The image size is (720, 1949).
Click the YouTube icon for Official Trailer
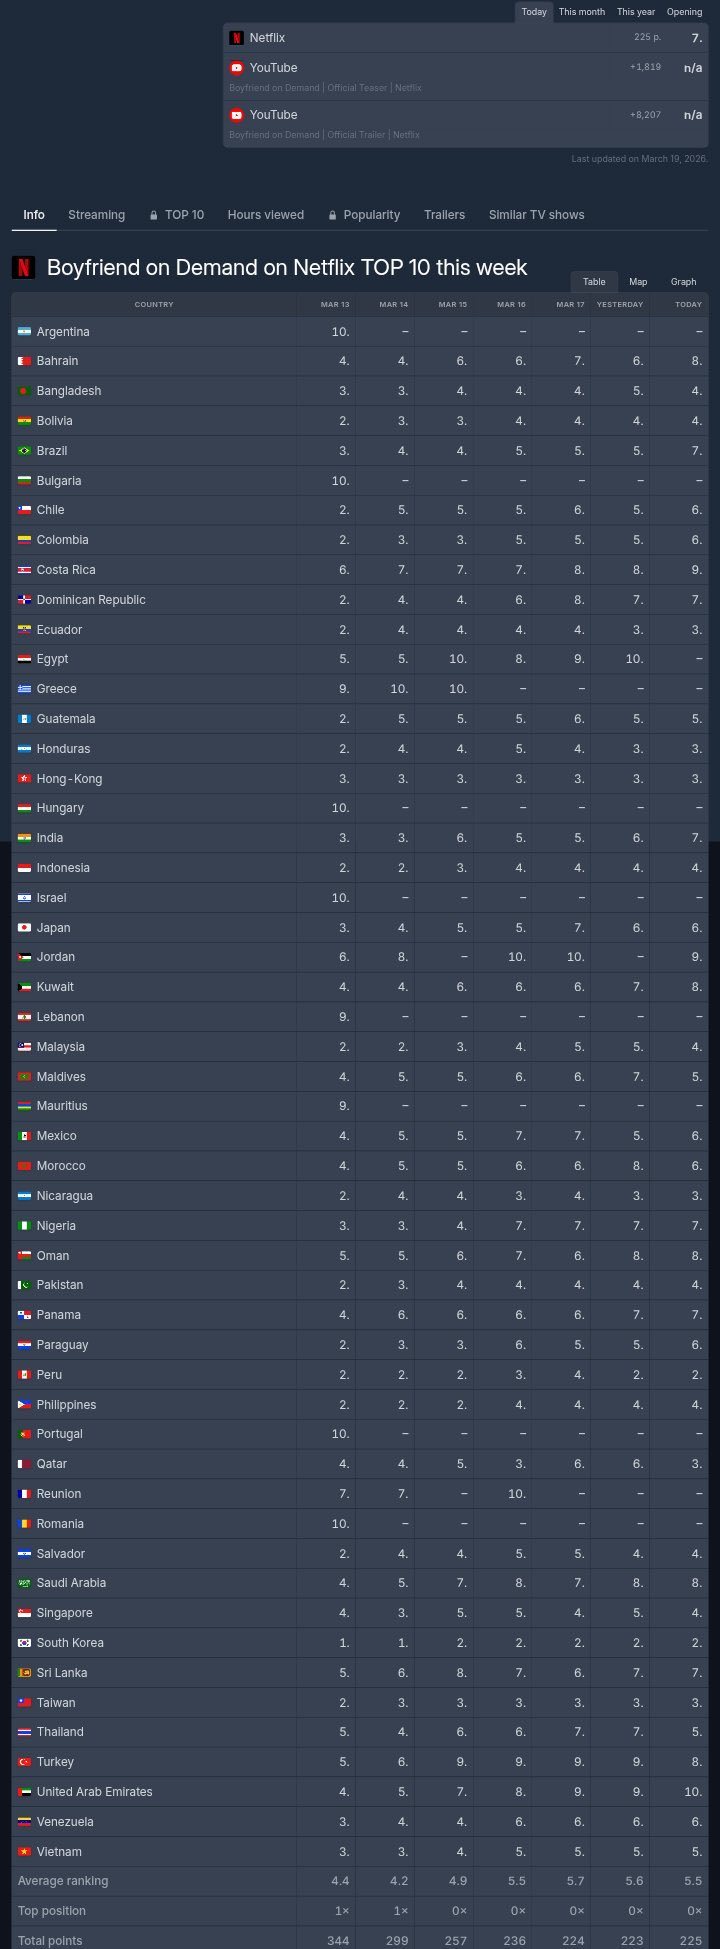237,115
